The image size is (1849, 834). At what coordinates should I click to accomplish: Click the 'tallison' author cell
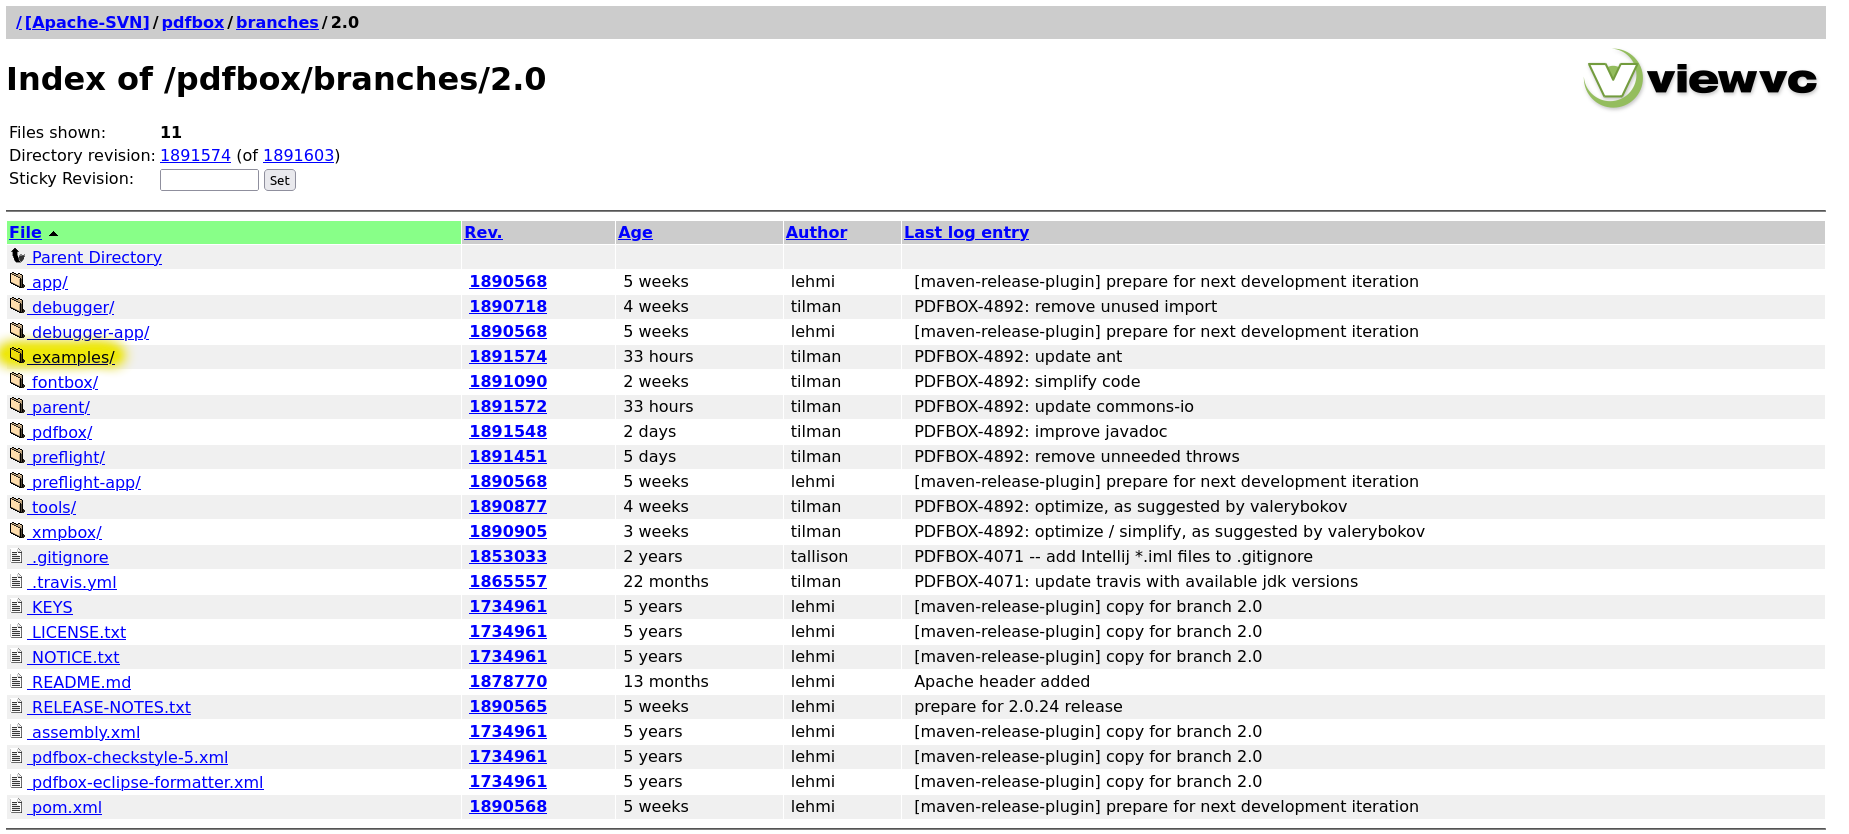click(819, 556)
